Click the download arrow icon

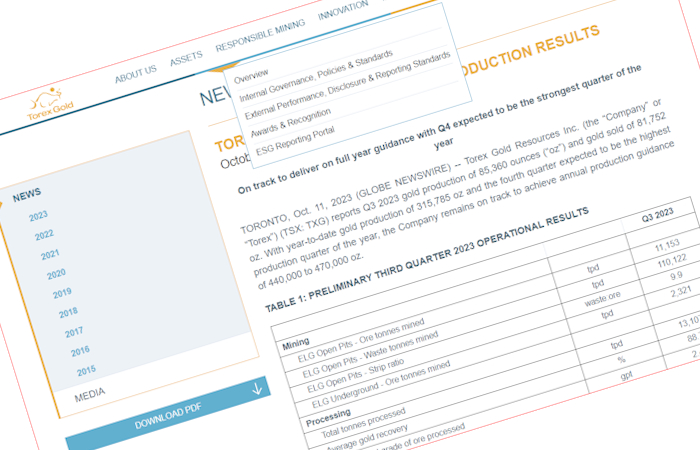click(x=257, y=388)
